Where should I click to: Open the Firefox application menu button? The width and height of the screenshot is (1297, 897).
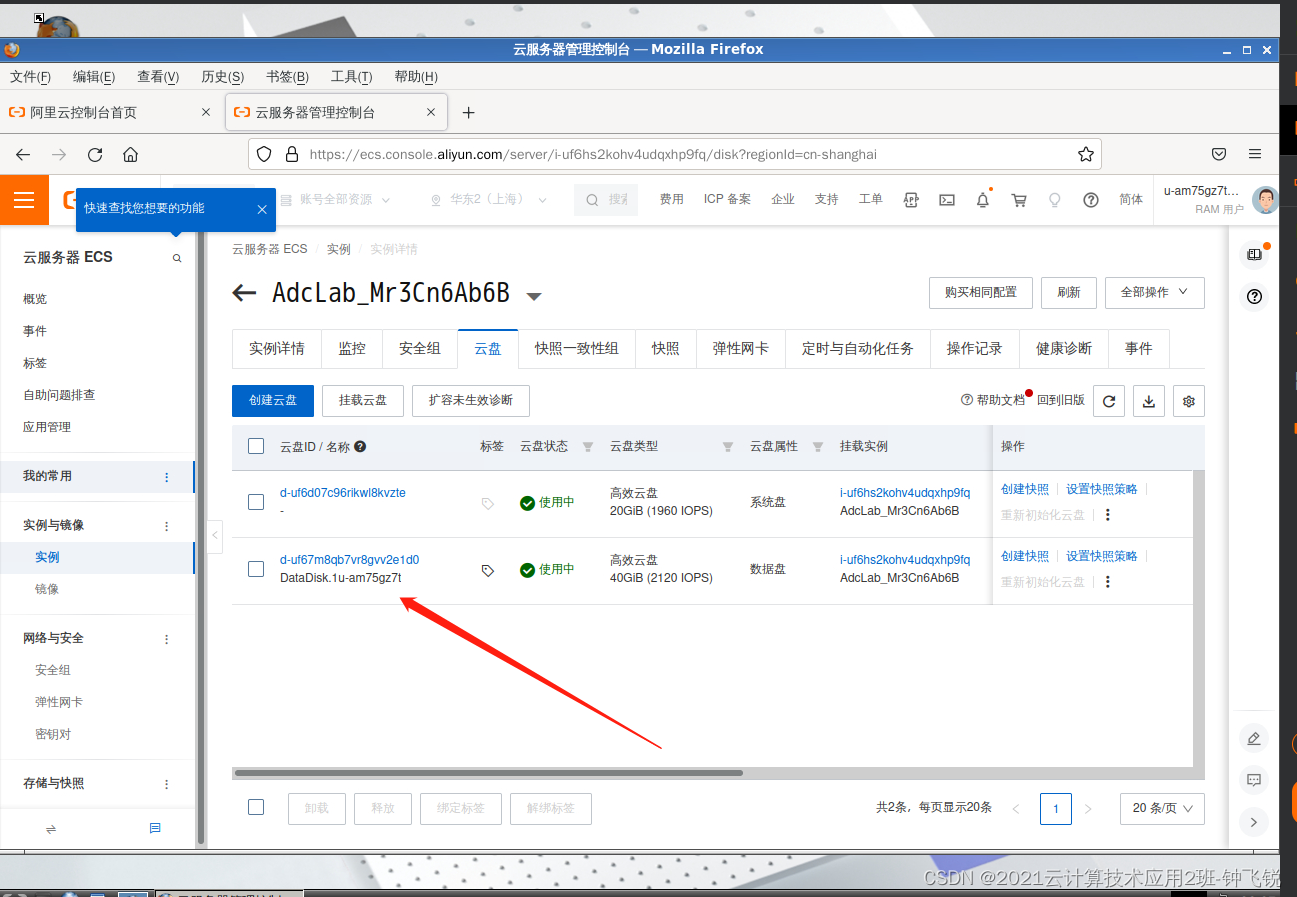(x=1254, y=154)
